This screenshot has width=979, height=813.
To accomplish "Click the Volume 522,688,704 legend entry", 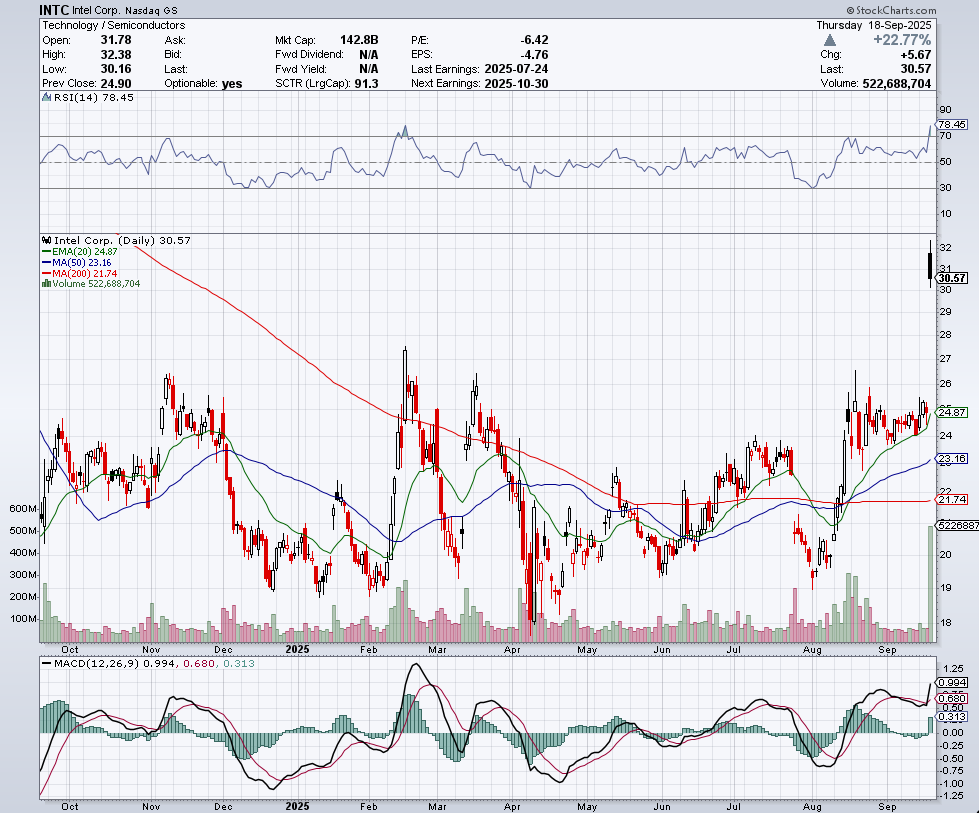I will 96,283.
